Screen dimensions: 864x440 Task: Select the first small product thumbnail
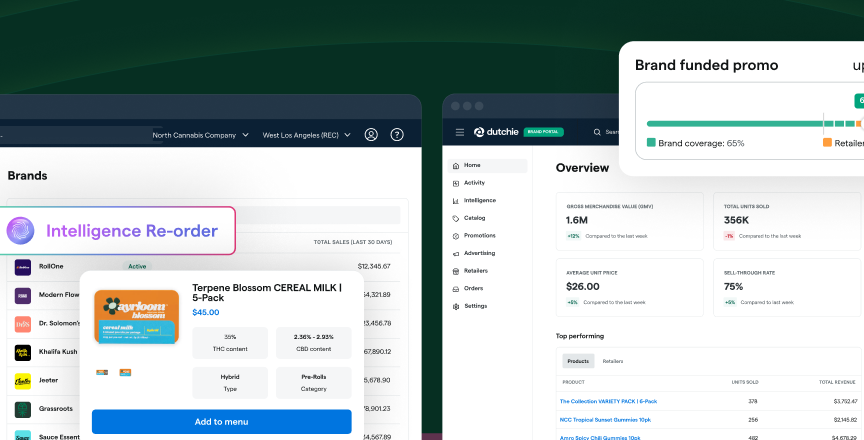[102, 372]
